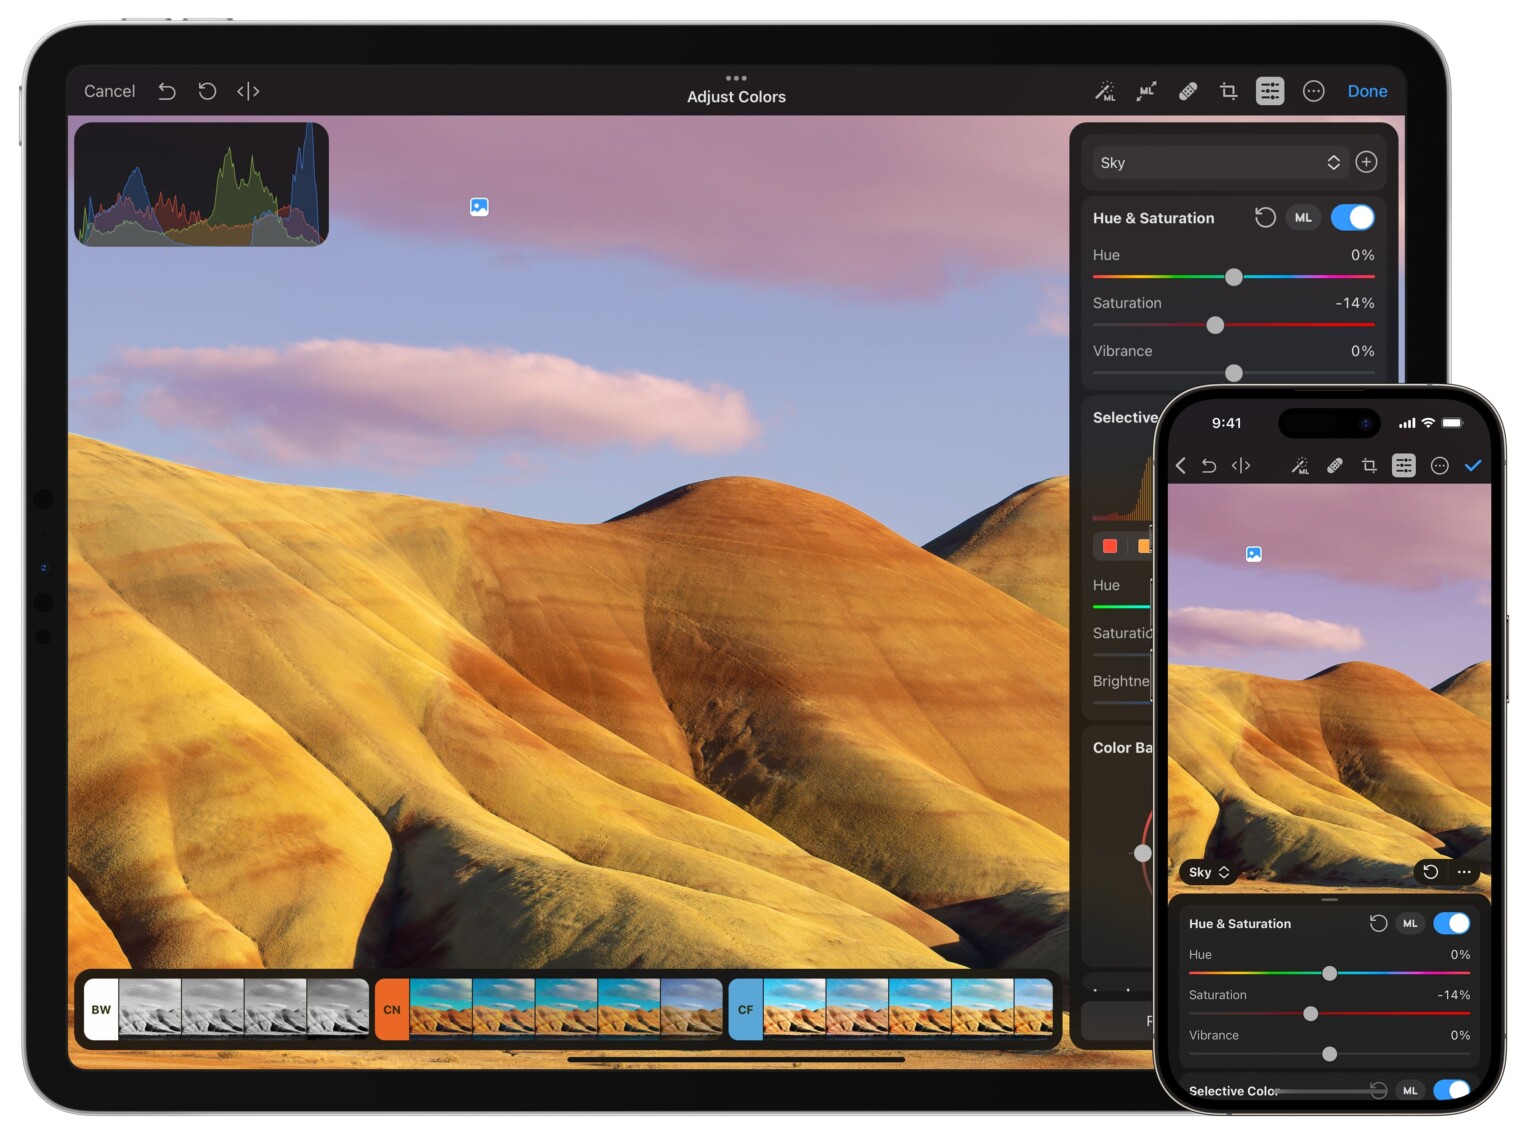
Task: Tap the undo arrow on iPhone toolbar
Action: [1209, 465]
